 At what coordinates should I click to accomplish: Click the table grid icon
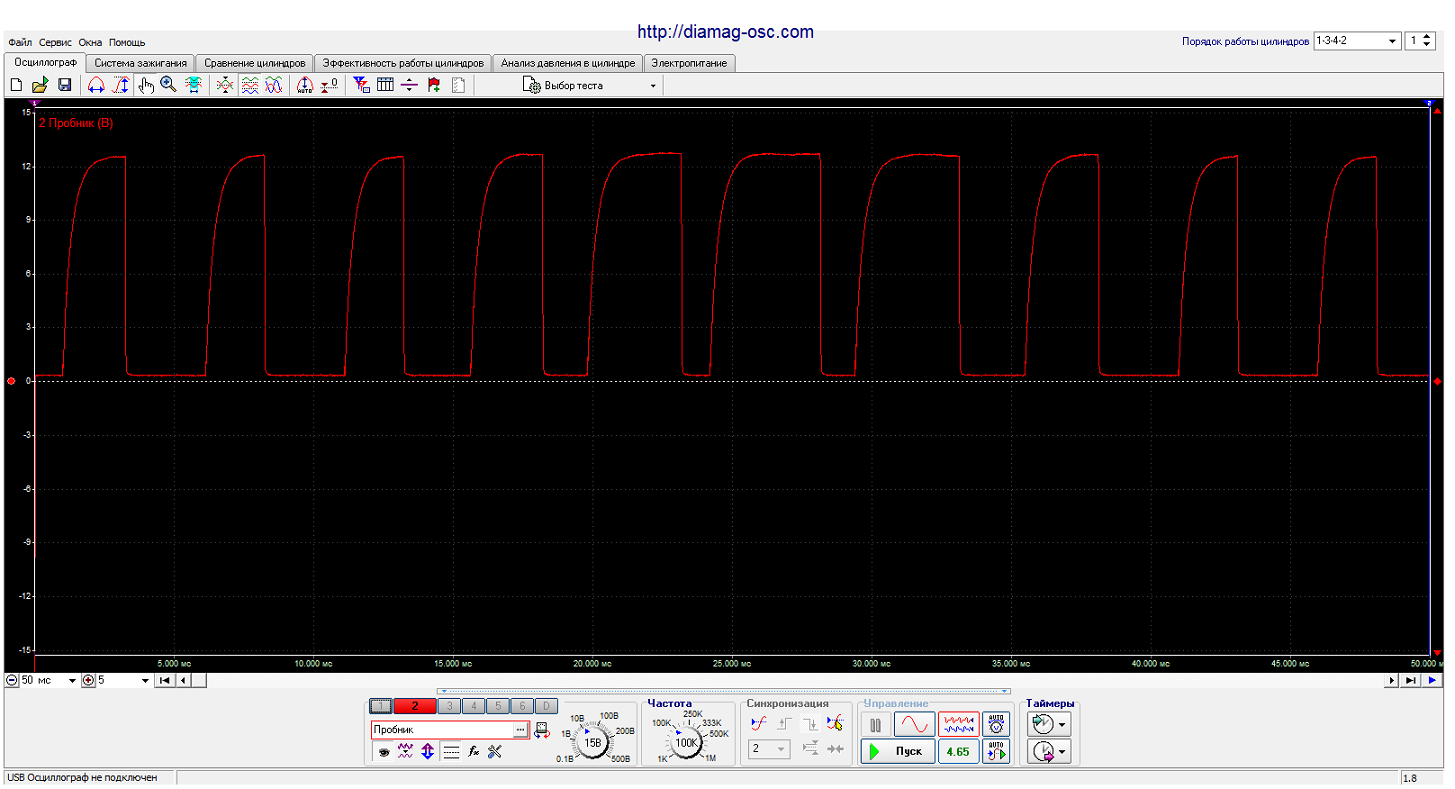[x=385, y=85]
